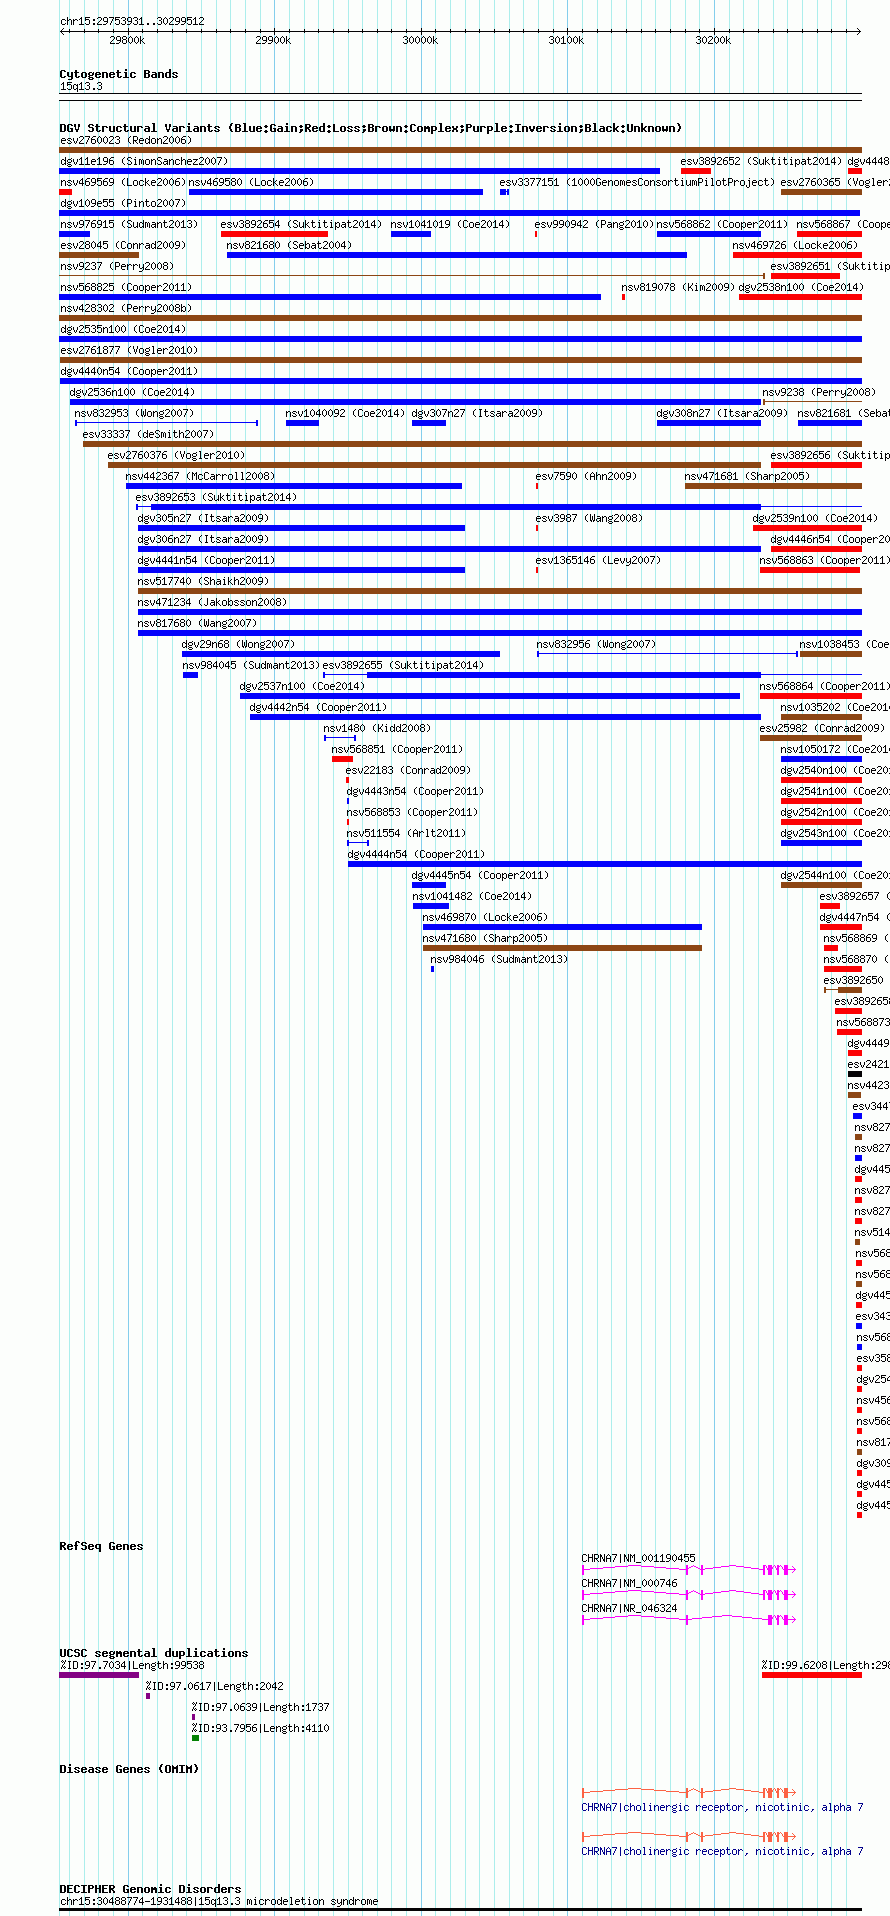Select dgv29n68 (Wong2007) variant
Image resolution: width=890 pixels, height=1916 pixels.
pos(238,645)
